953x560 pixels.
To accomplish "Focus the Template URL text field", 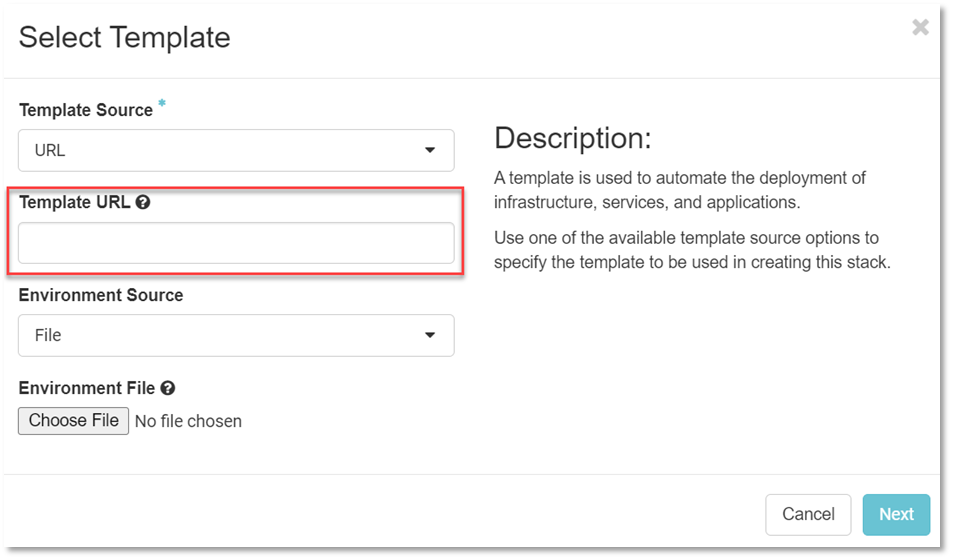I will pos(236,243).
